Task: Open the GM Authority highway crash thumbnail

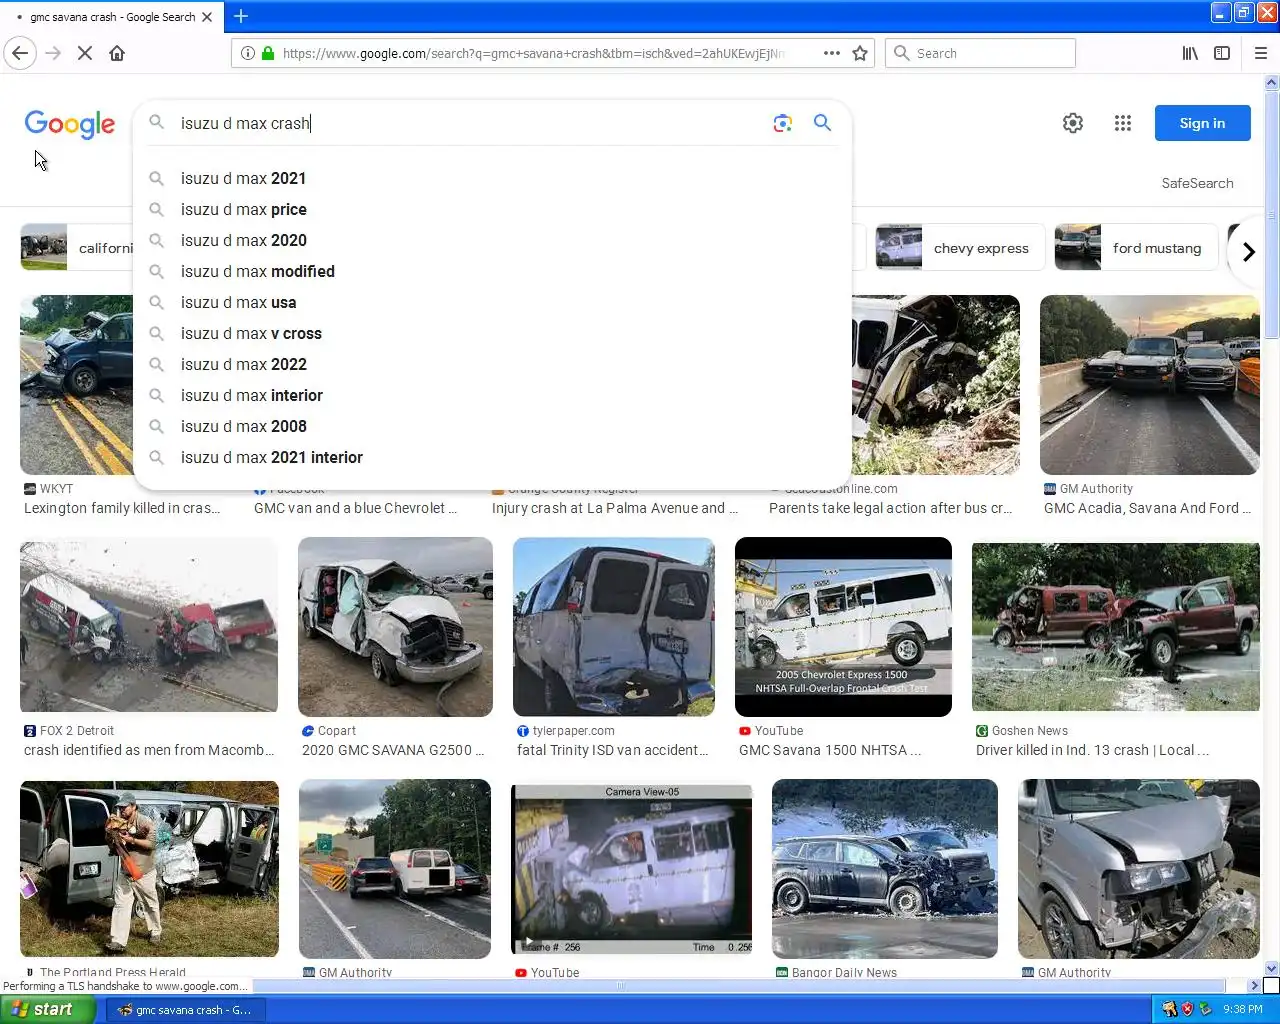Action: (x=1150, y=385)
